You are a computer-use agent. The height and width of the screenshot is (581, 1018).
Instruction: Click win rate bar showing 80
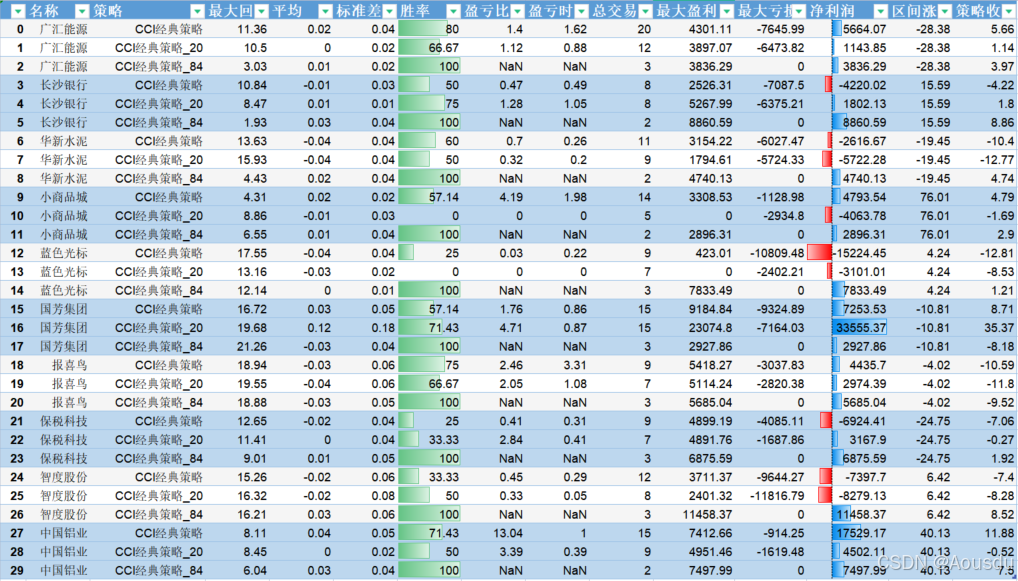click(x=429, y=29)
